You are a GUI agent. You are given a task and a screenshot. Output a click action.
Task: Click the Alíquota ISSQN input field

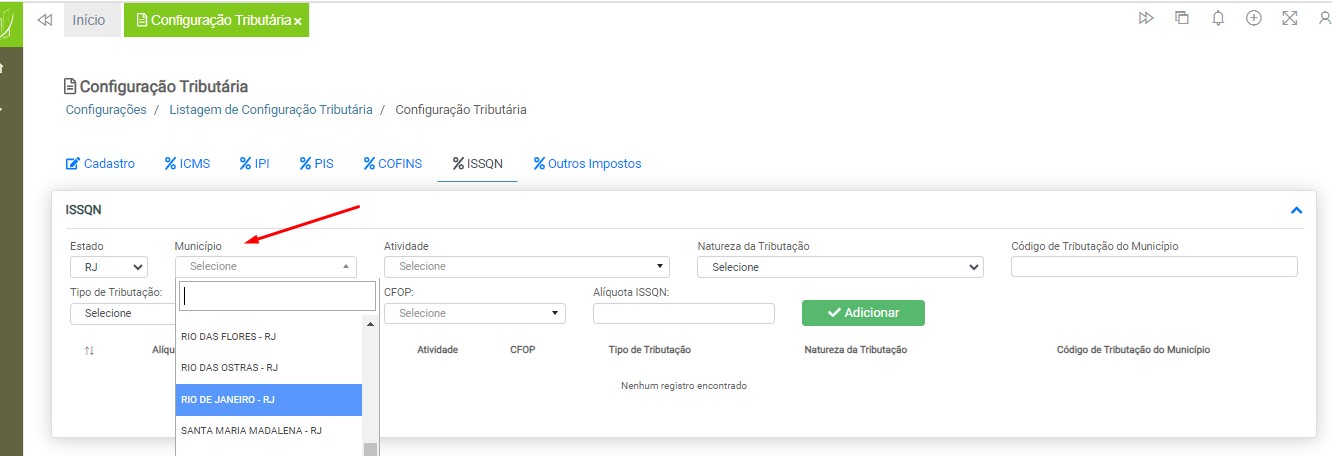(x=683, y=314)
